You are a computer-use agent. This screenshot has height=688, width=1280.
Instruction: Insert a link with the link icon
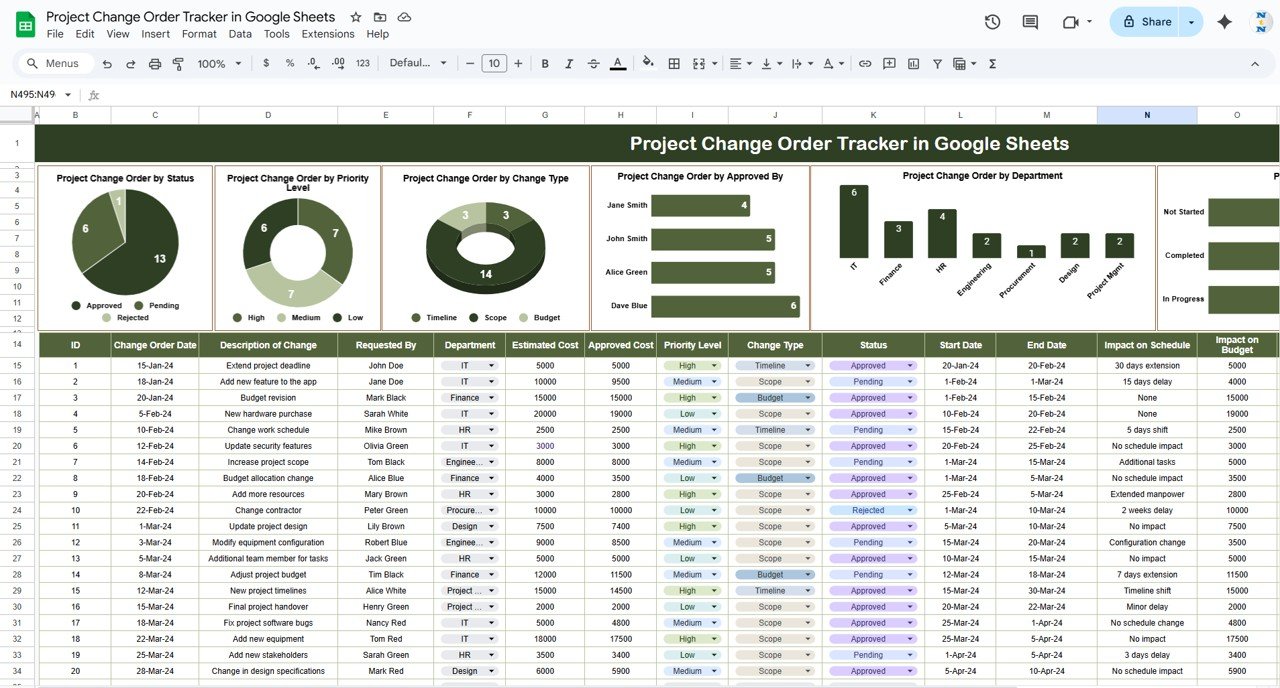tap(864, 63)
